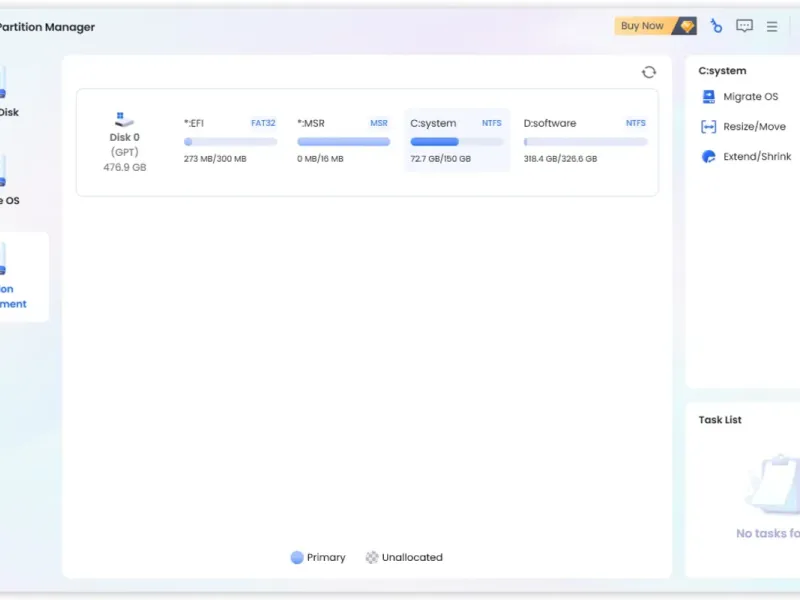Click the EFI usage bar
This screenshot has width=800, height=600.
click(231, 142)
